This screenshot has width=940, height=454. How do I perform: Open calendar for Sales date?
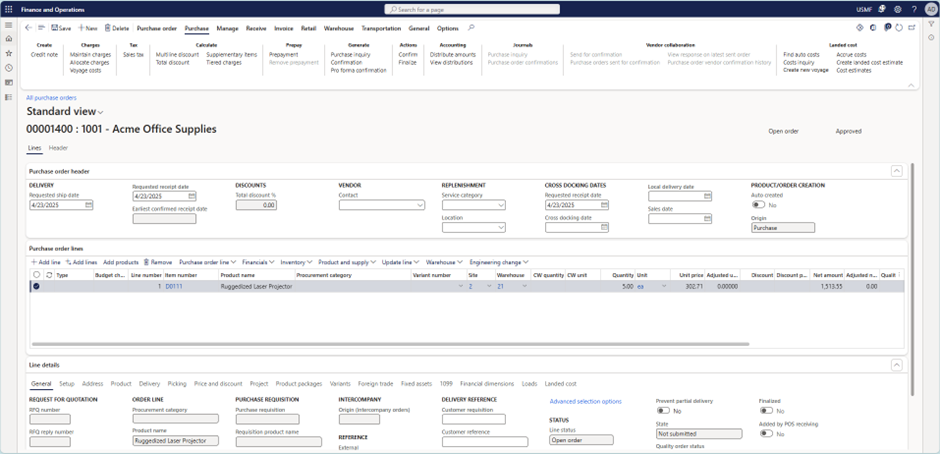[x=707, y=219]
